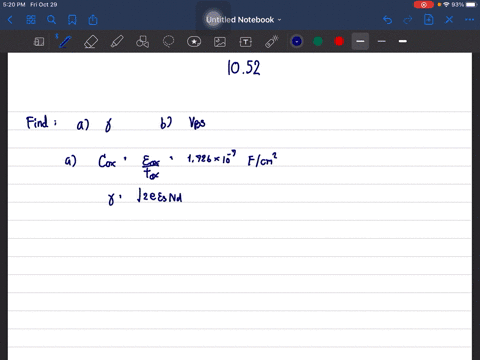The image size is (480, 360).
Task: Open the Elements sticker tool
Action: [x=194, y=42]
